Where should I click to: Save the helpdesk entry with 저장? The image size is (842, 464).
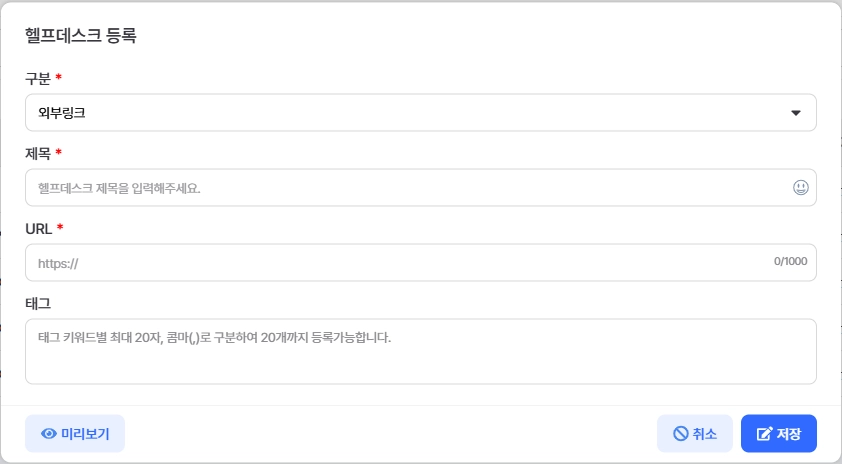(x=779, y=434)
